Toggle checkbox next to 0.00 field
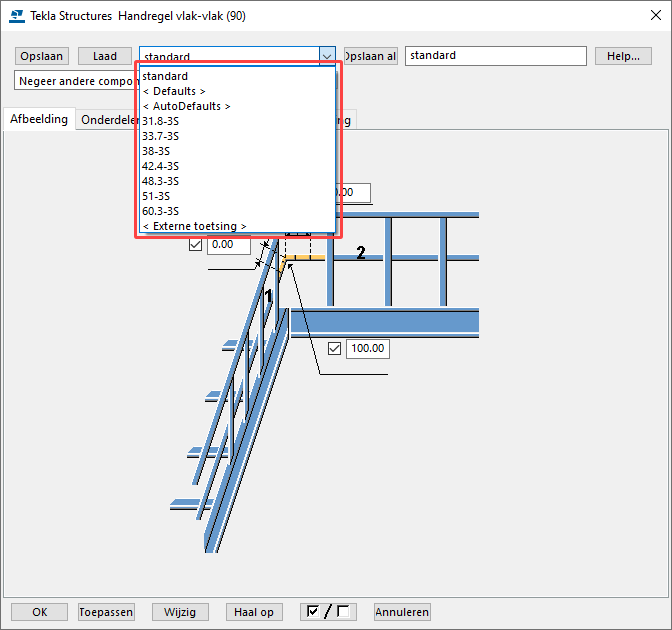This screenshot has width=672, height=630. point(195,245)
